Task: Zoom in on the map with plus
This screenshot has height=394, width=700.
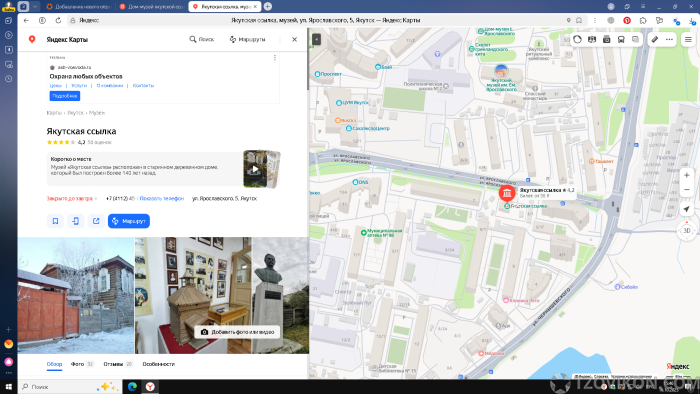Action: pos(687,175)
